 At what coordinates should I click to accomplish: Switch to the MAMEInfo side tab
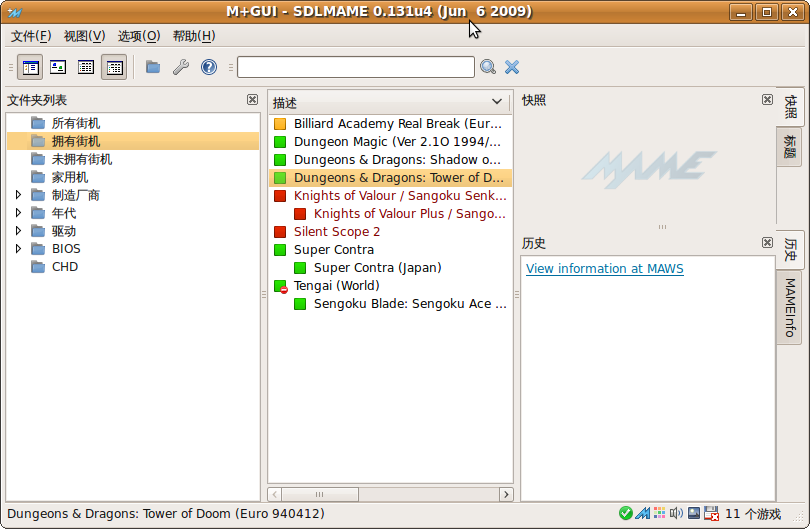click(x=789, y=307)
